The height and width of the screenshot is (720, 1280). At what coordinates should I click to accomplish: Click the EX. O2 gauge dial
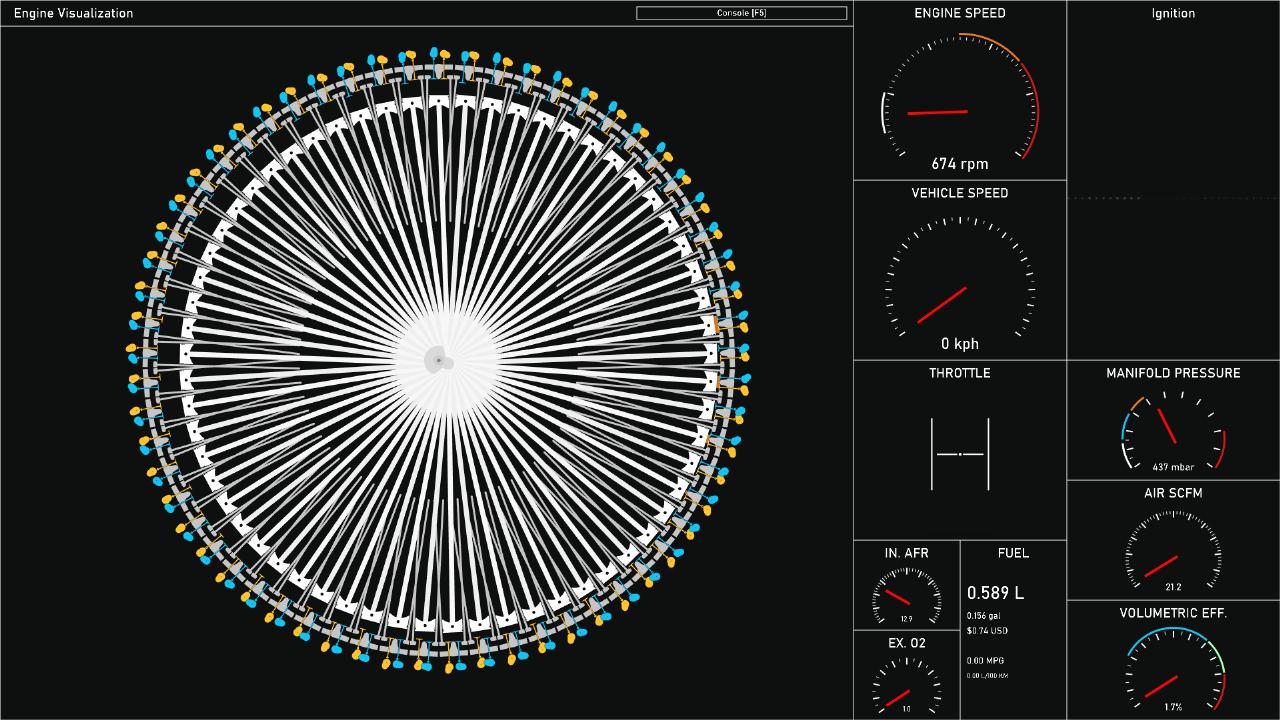pyautogui.click(x=906, y=688)
